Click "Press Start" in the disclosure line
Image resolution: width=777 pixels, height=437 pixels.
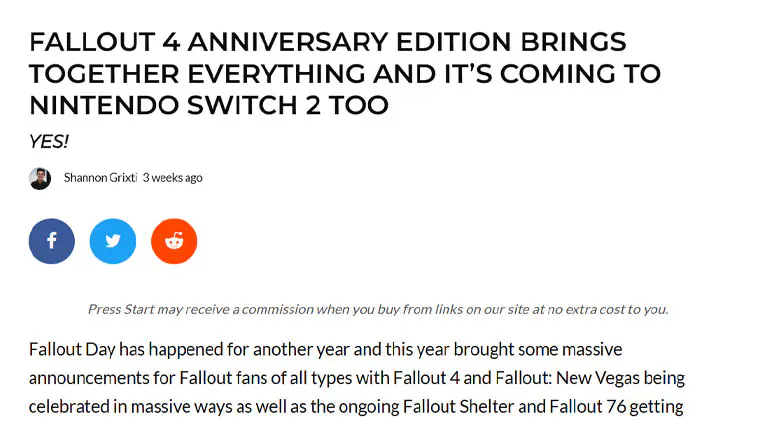120,309
